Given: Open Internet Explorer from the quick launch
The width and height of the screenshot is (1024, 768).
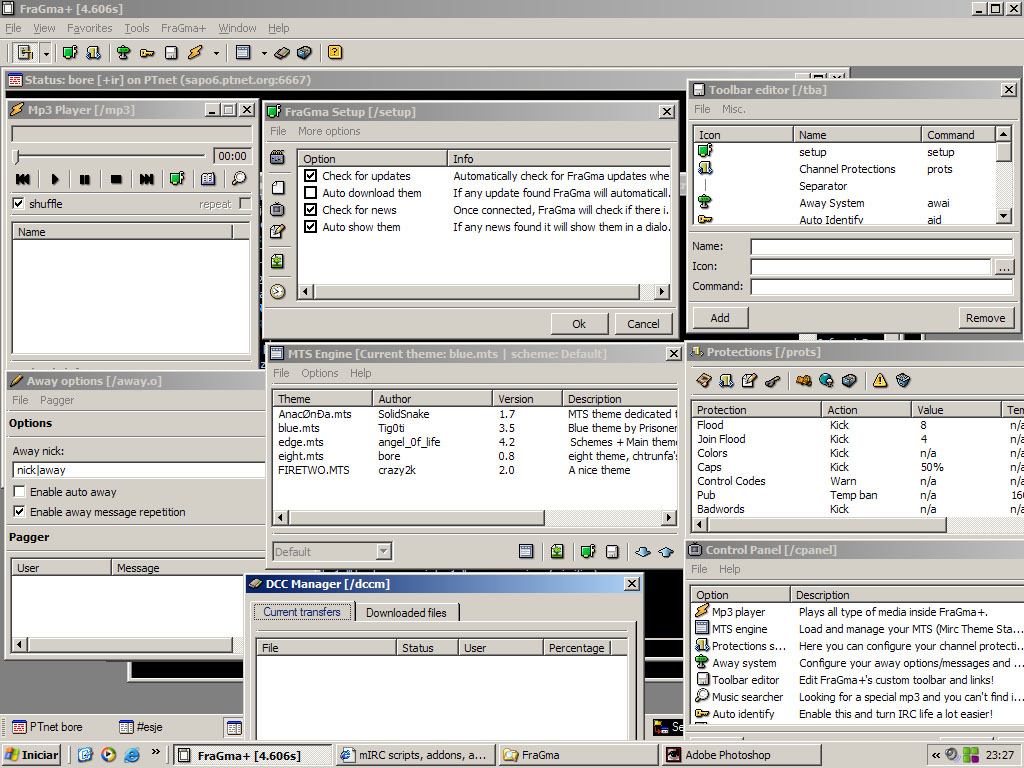Looking at the screenshot, I should pyautogui.click(x=132, y=755).
